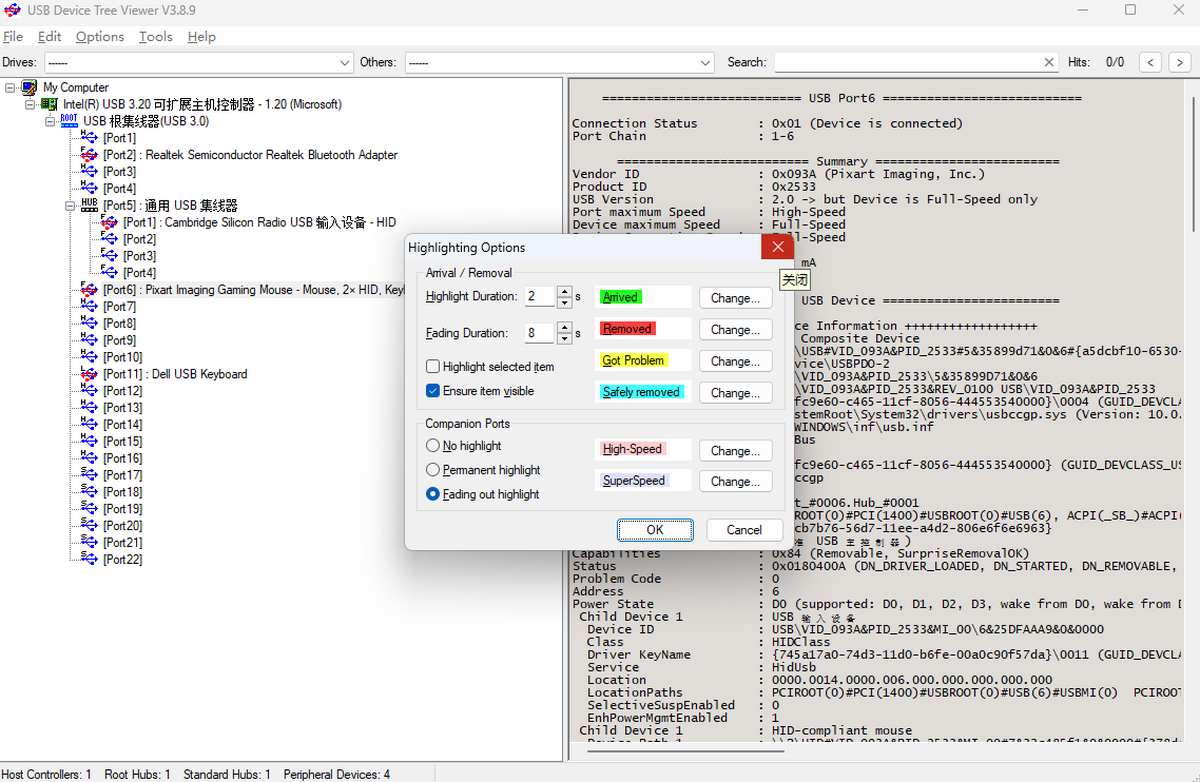The width and height of the screenshot is (1200, 782).
Task: Click the USB root hub icon
Action: click(69, 121)
